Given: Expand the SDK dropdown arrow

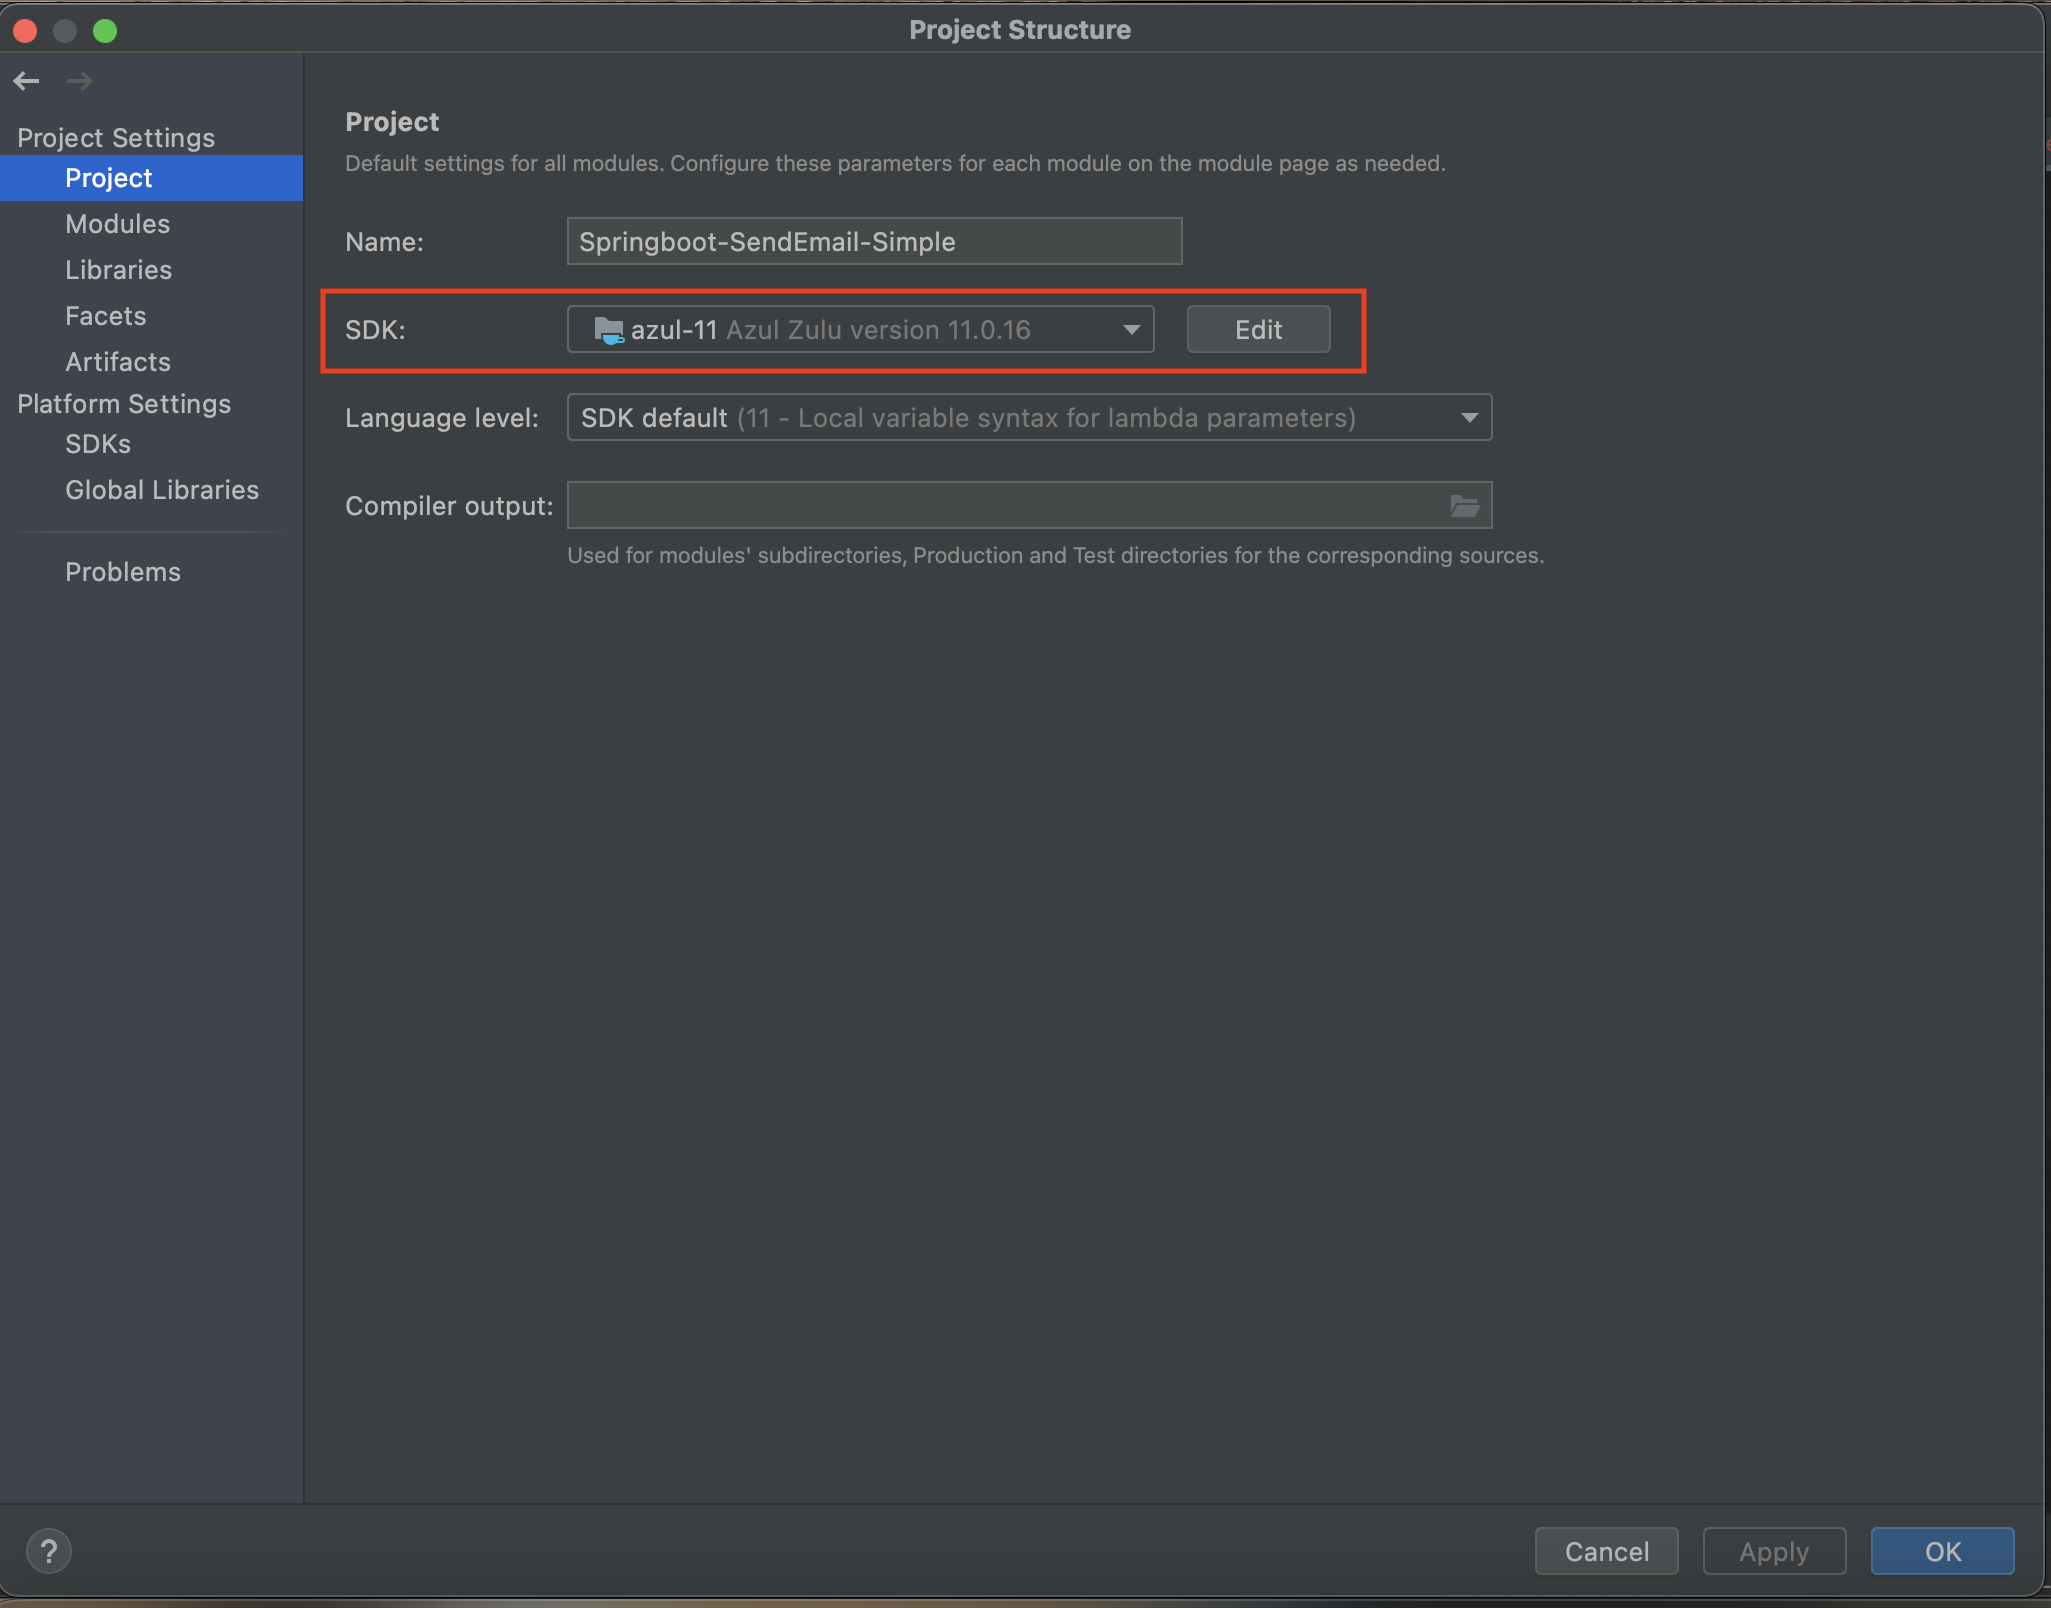Looking at the screenshot, I should [x=1131, y=330].
